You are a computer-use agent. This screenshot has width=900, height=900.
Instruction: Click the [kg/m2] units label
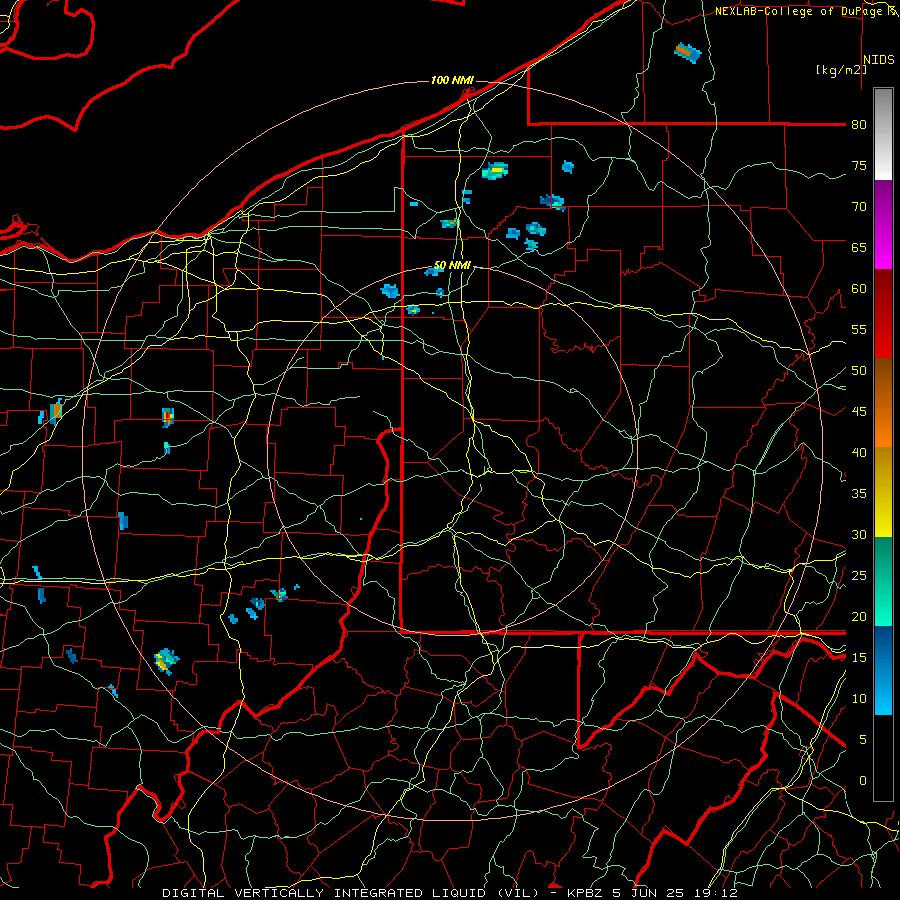(x=841, y=70)
